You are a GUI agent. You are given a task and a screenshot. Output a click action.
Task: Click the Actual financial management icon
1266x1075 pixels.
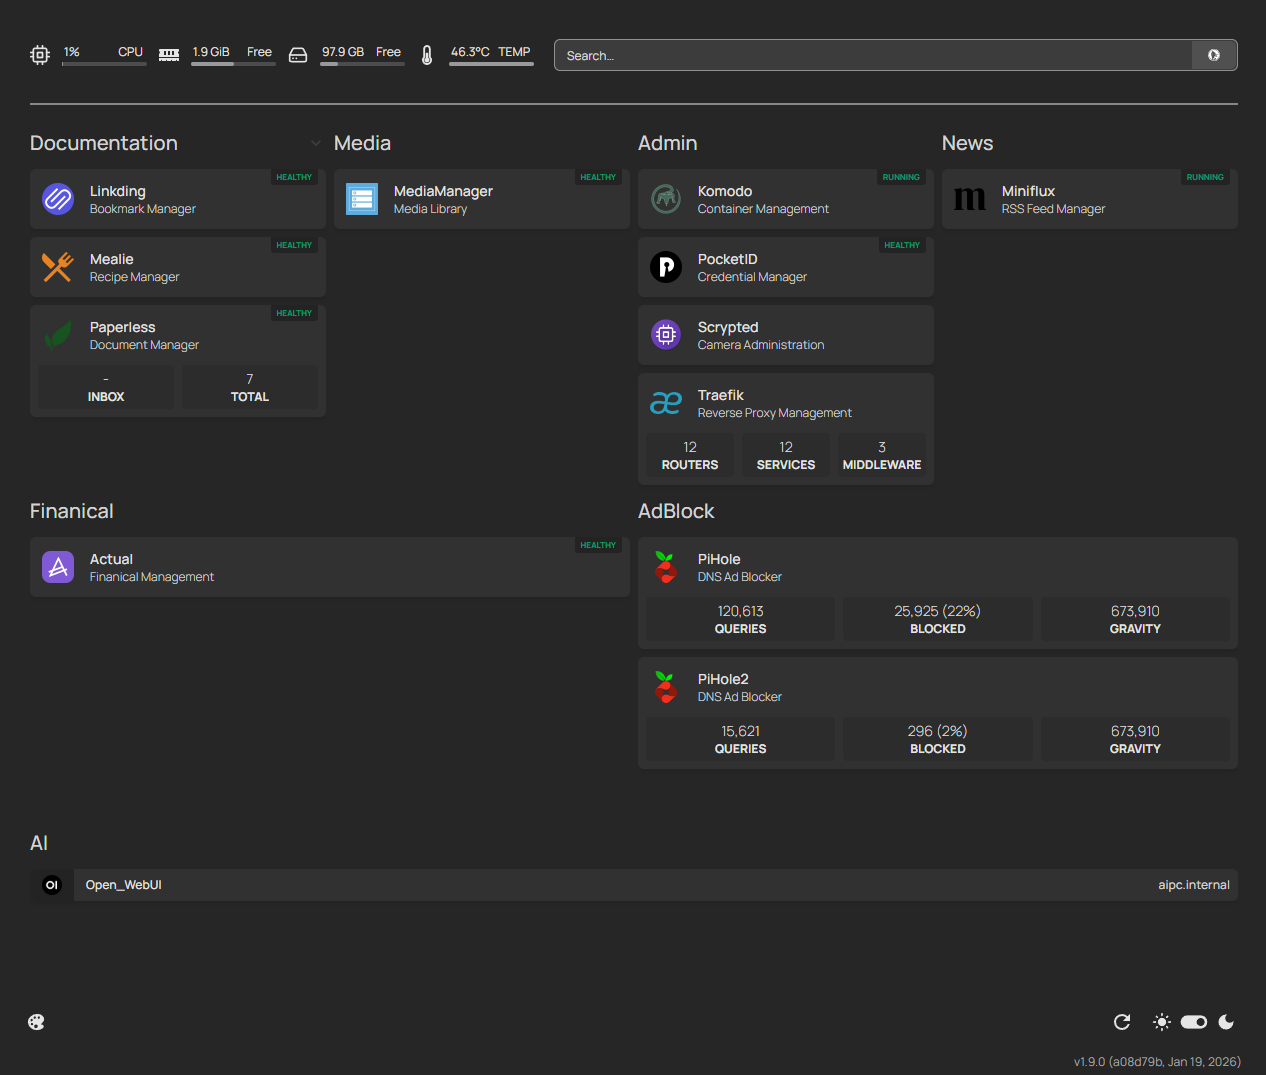[x=58, y=567]
